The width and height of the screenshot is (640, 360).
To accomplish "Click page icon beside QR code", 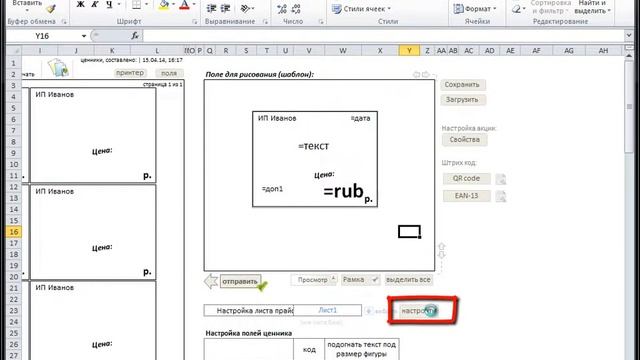I will pos(501,179).
